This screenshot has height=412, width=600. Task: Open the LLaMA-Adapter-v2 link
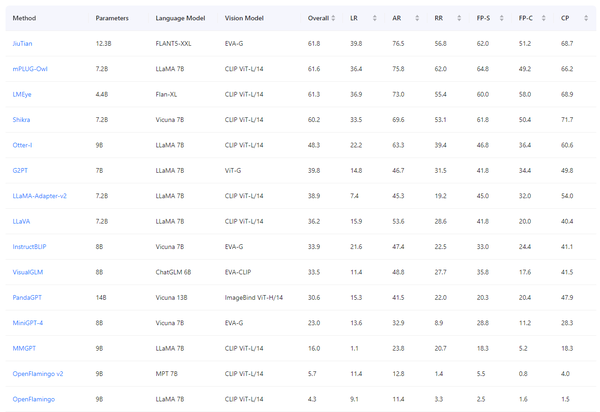coord(40,196)
